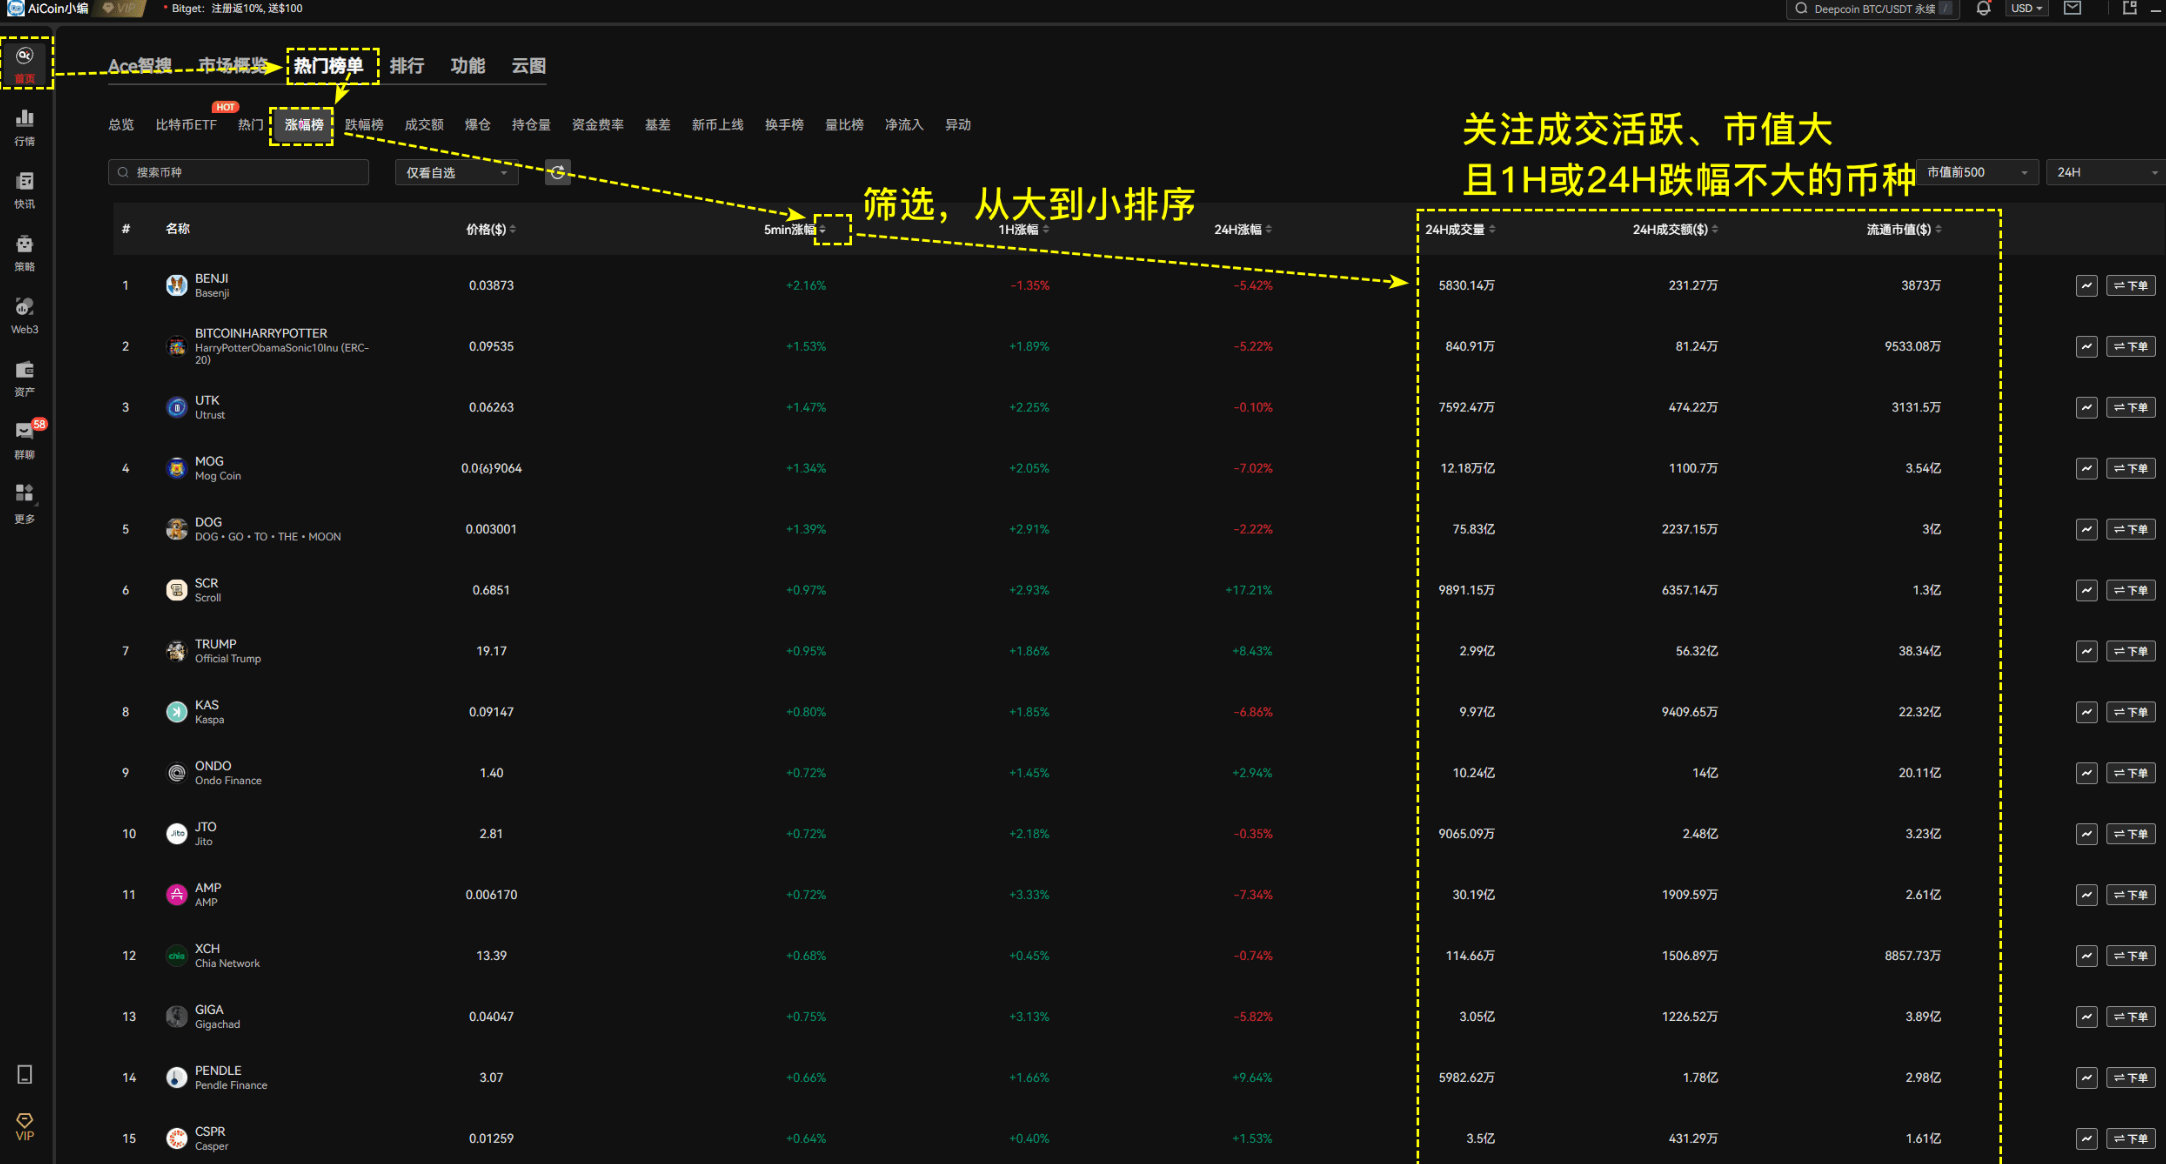Select the 跌幅榜 sub-tab

[364, 125]
